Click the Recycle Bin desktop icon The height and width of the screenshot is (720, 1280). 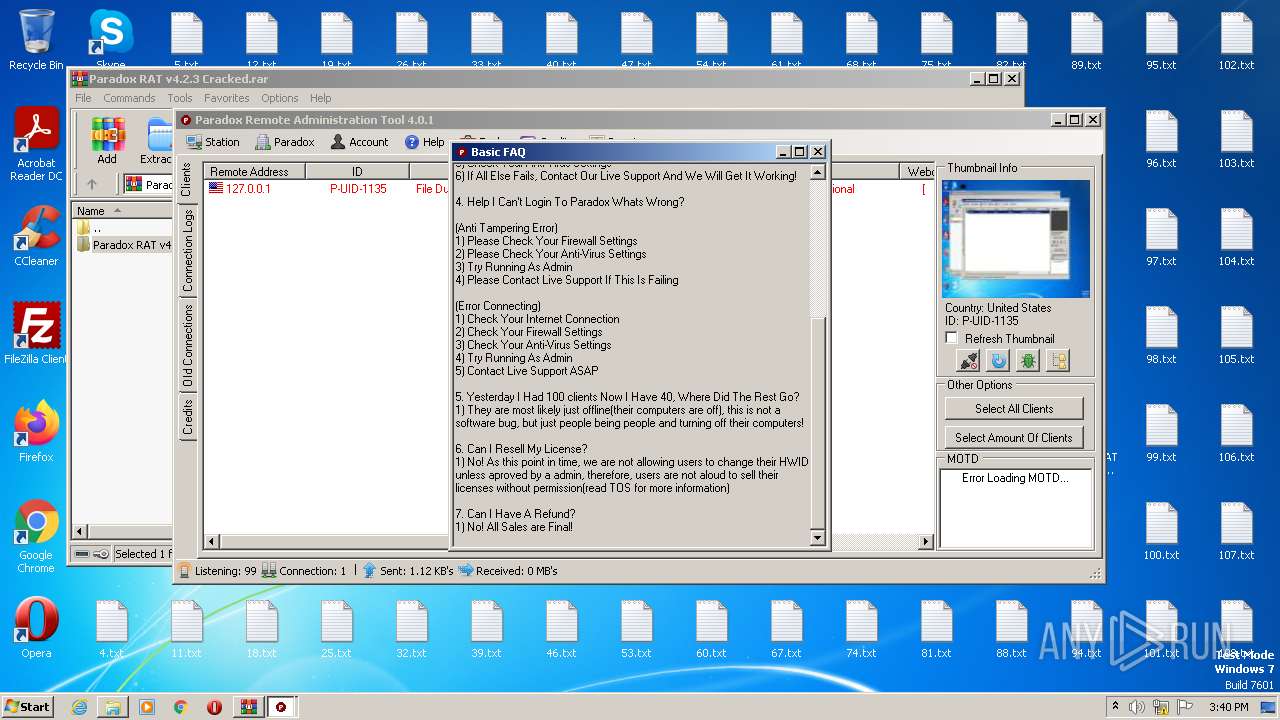coord(36,40)
